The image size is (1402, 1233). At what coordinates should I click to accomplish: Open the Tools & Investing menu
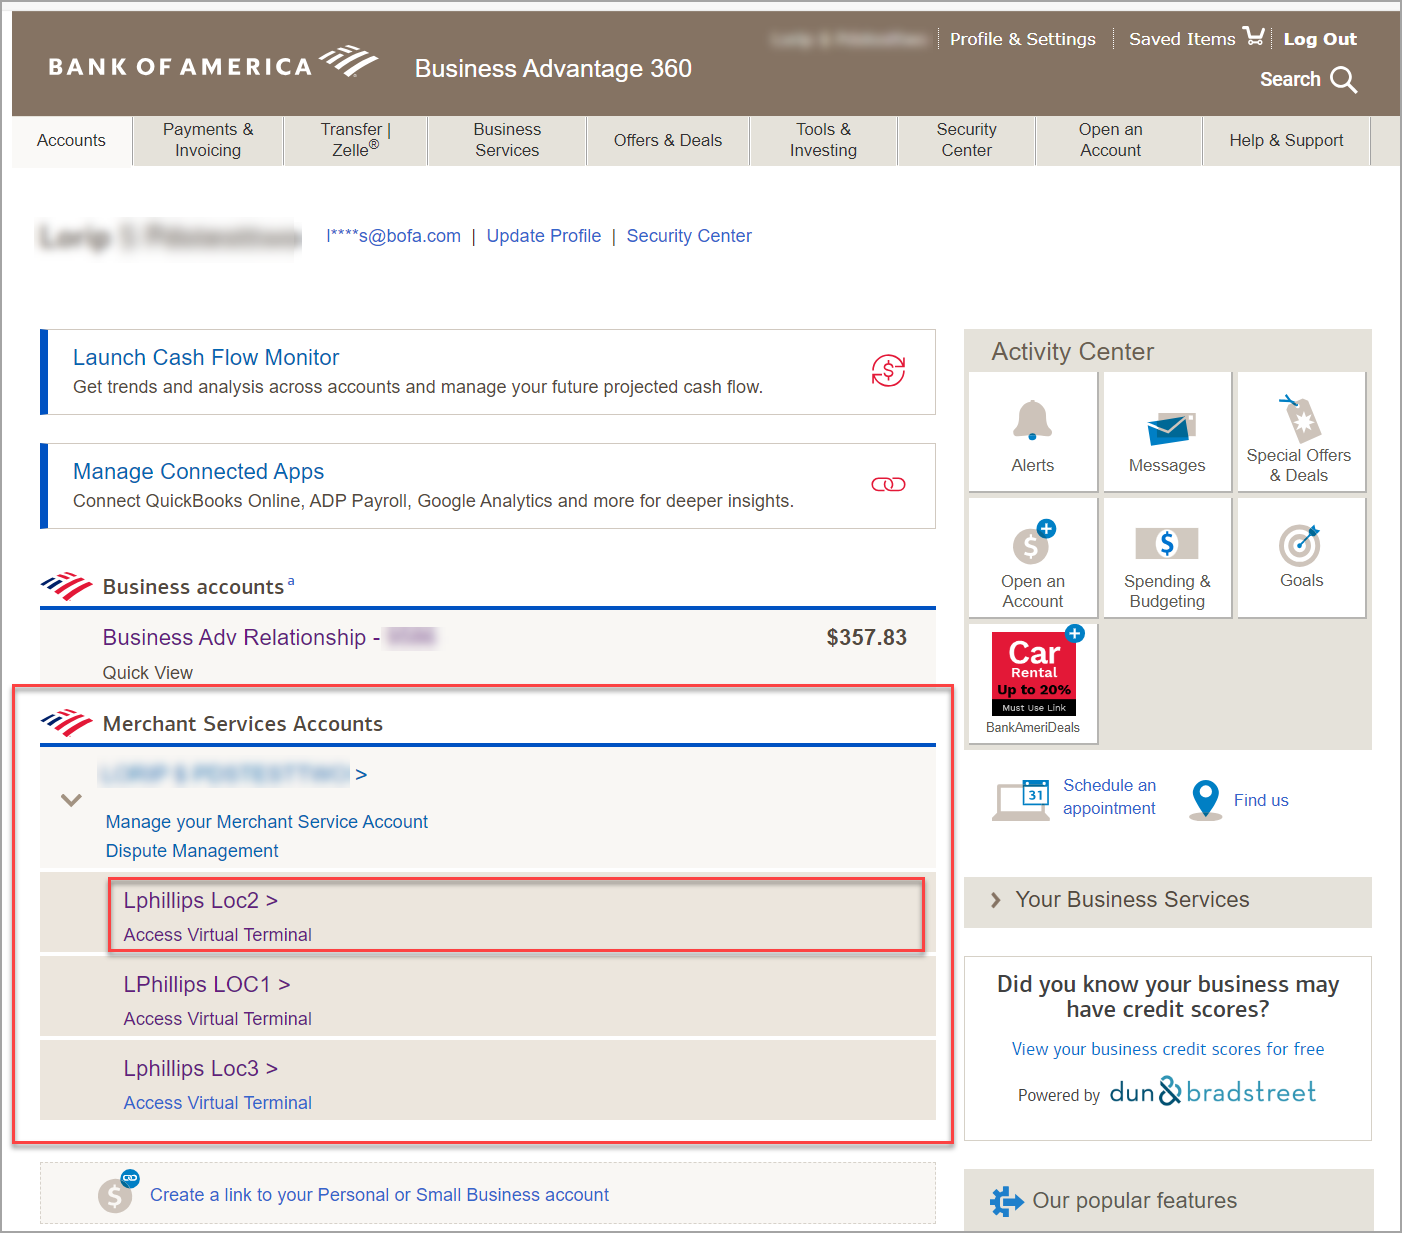click(823, 141)
